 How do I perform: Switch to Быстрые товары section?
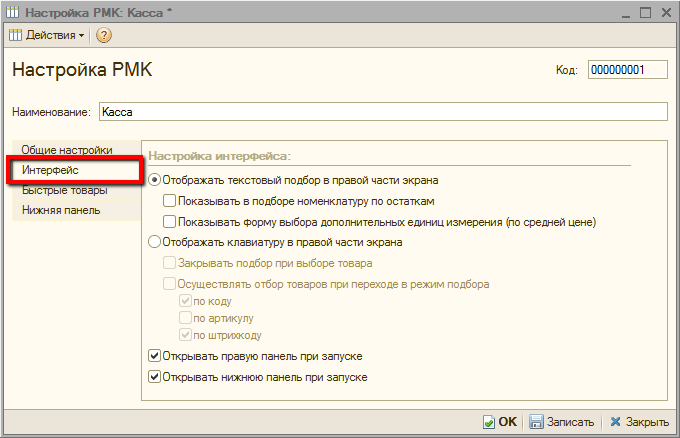(64, 191)
